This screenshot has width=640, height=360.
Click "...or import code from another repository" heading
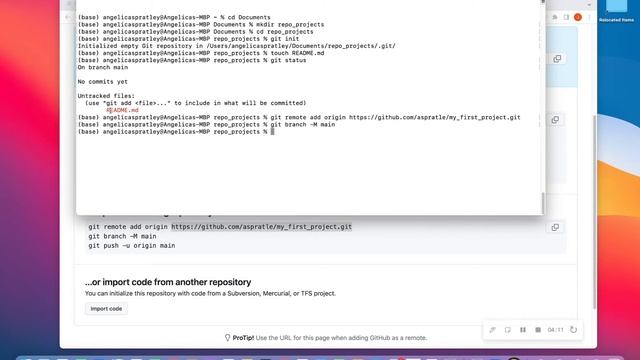click(168, 282)
